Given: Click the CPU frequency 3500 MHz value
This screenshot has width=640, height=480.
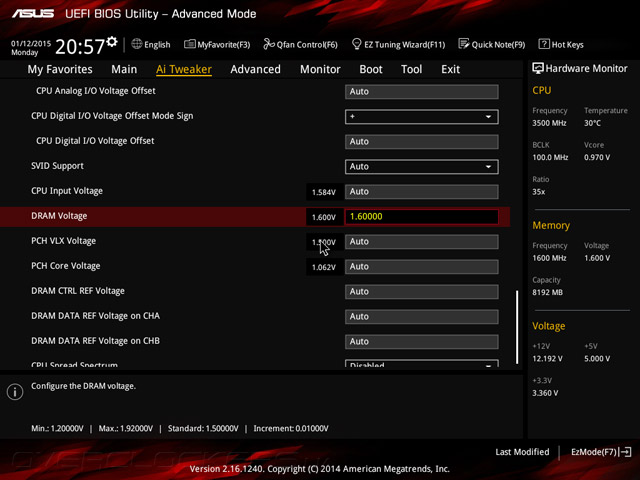Looking at the screenshot, I should 549,123.
